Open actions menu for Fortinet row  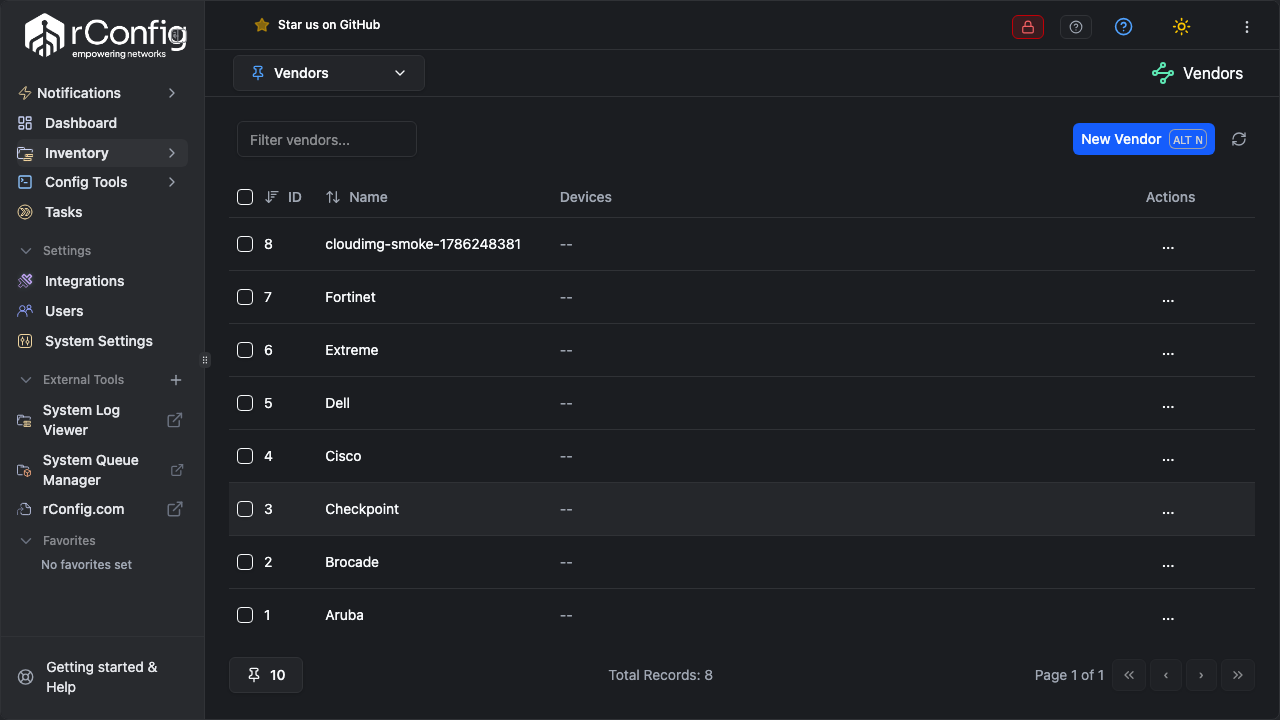[x=1168, y=298]
